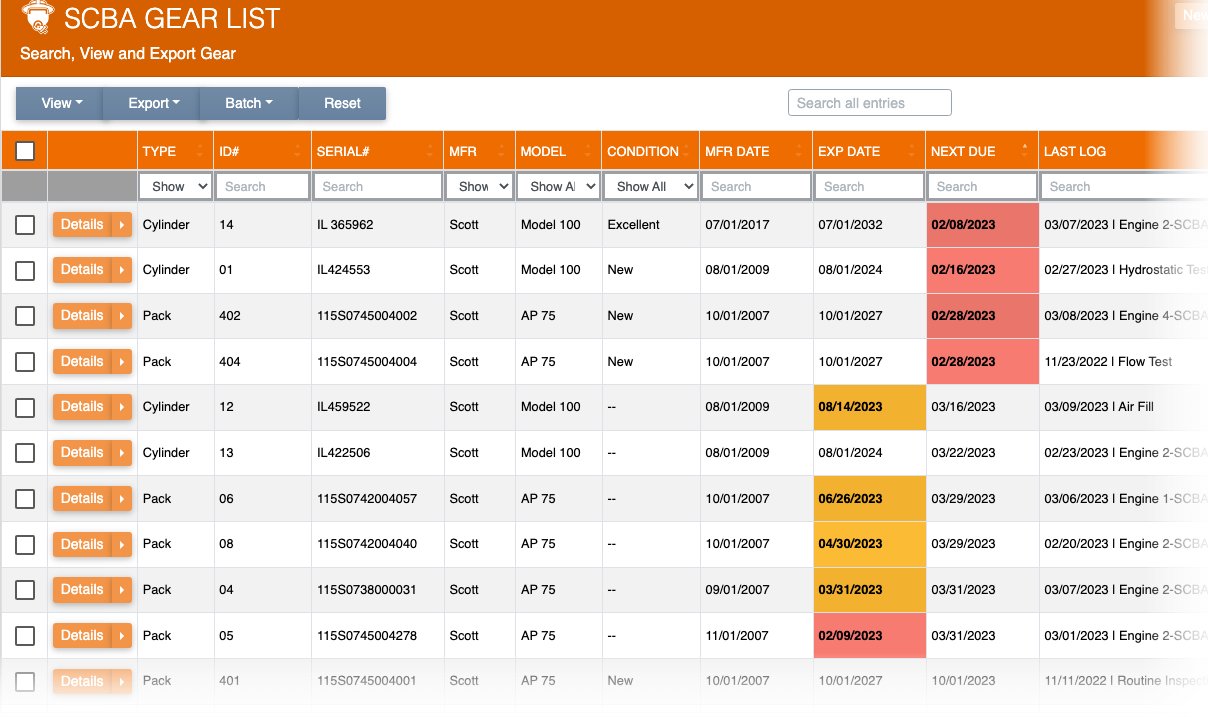
Task: Click the red 02/08/2023 next due cell
Action: [x=982, y=225]
